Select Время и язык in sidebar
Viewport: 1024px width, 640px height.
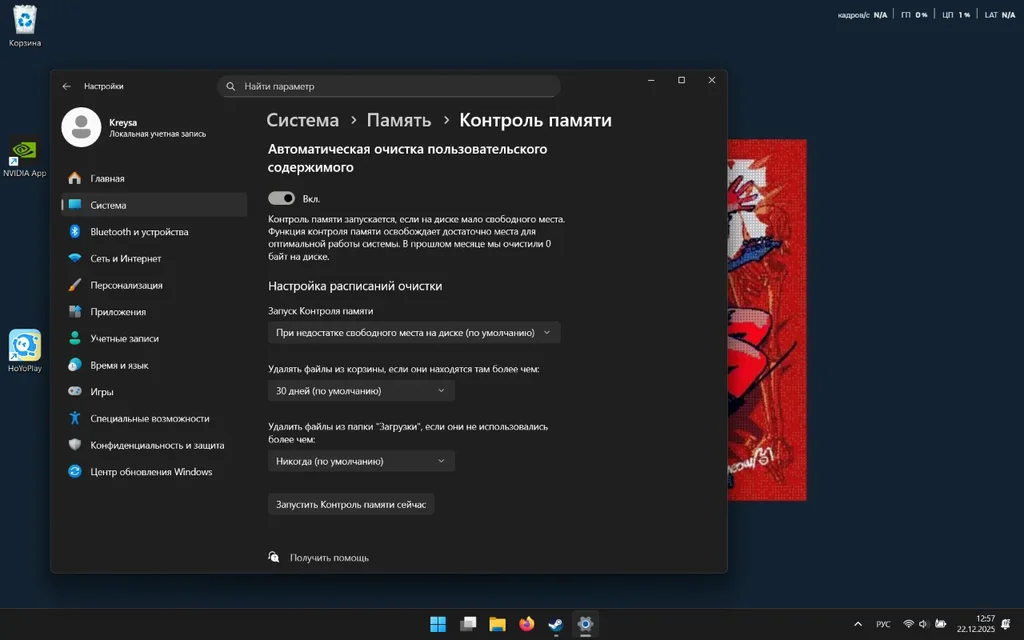(119, 365)
